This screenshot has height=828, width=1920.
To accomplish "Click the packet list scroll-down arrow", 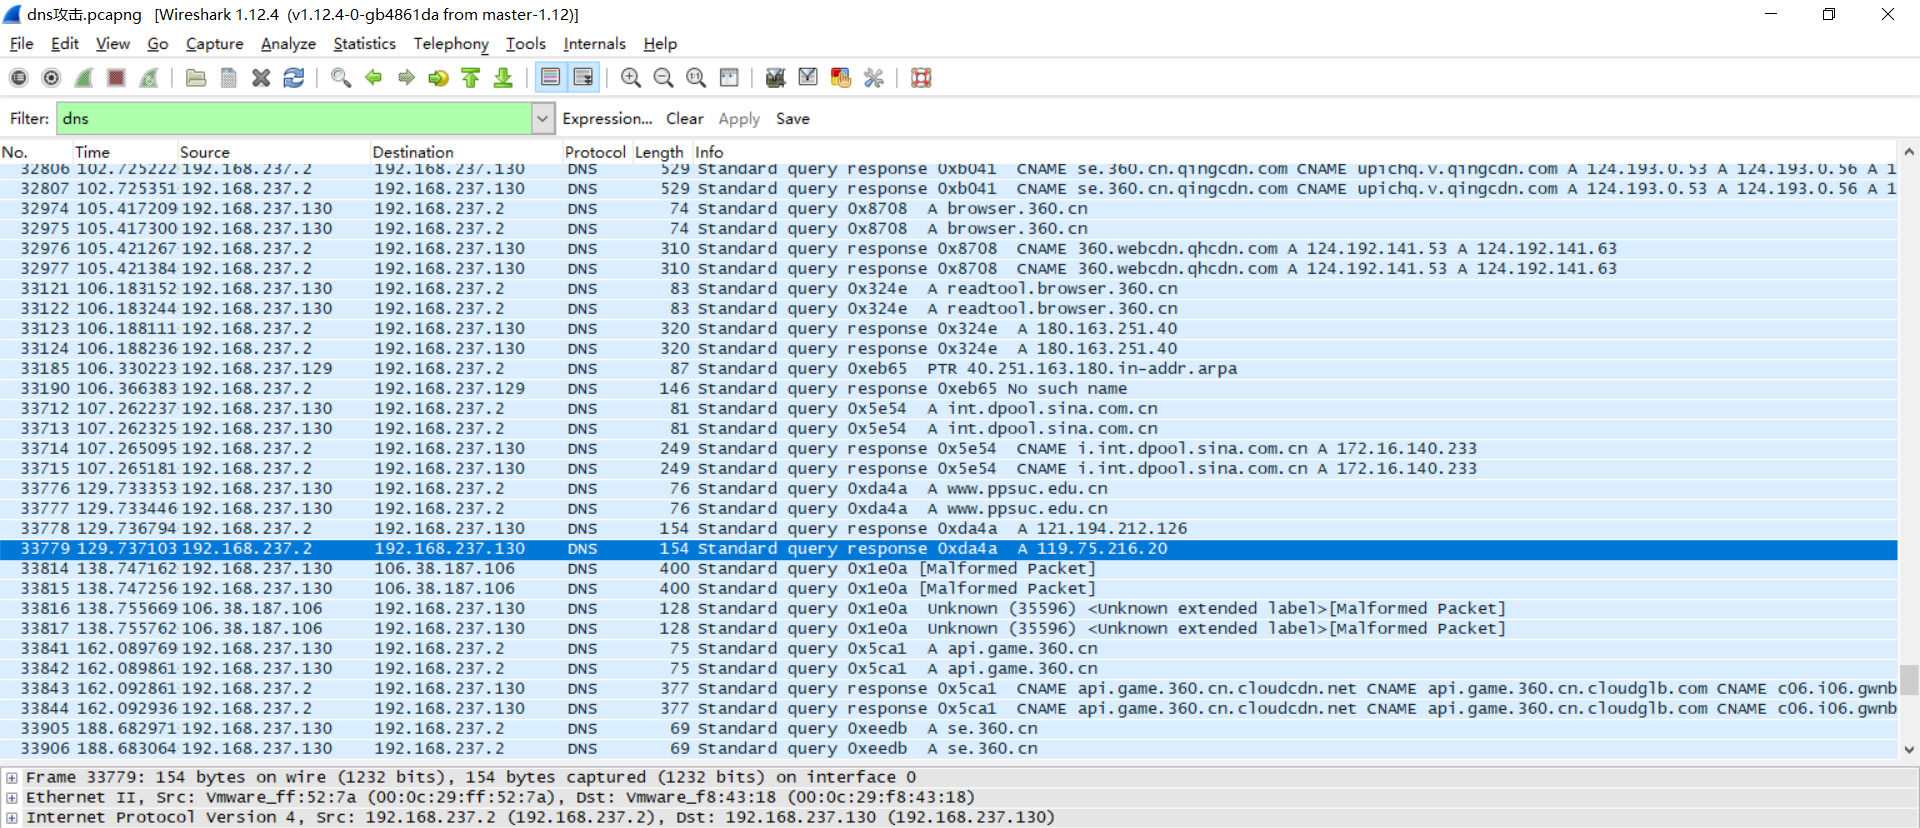I will 1909,750.
